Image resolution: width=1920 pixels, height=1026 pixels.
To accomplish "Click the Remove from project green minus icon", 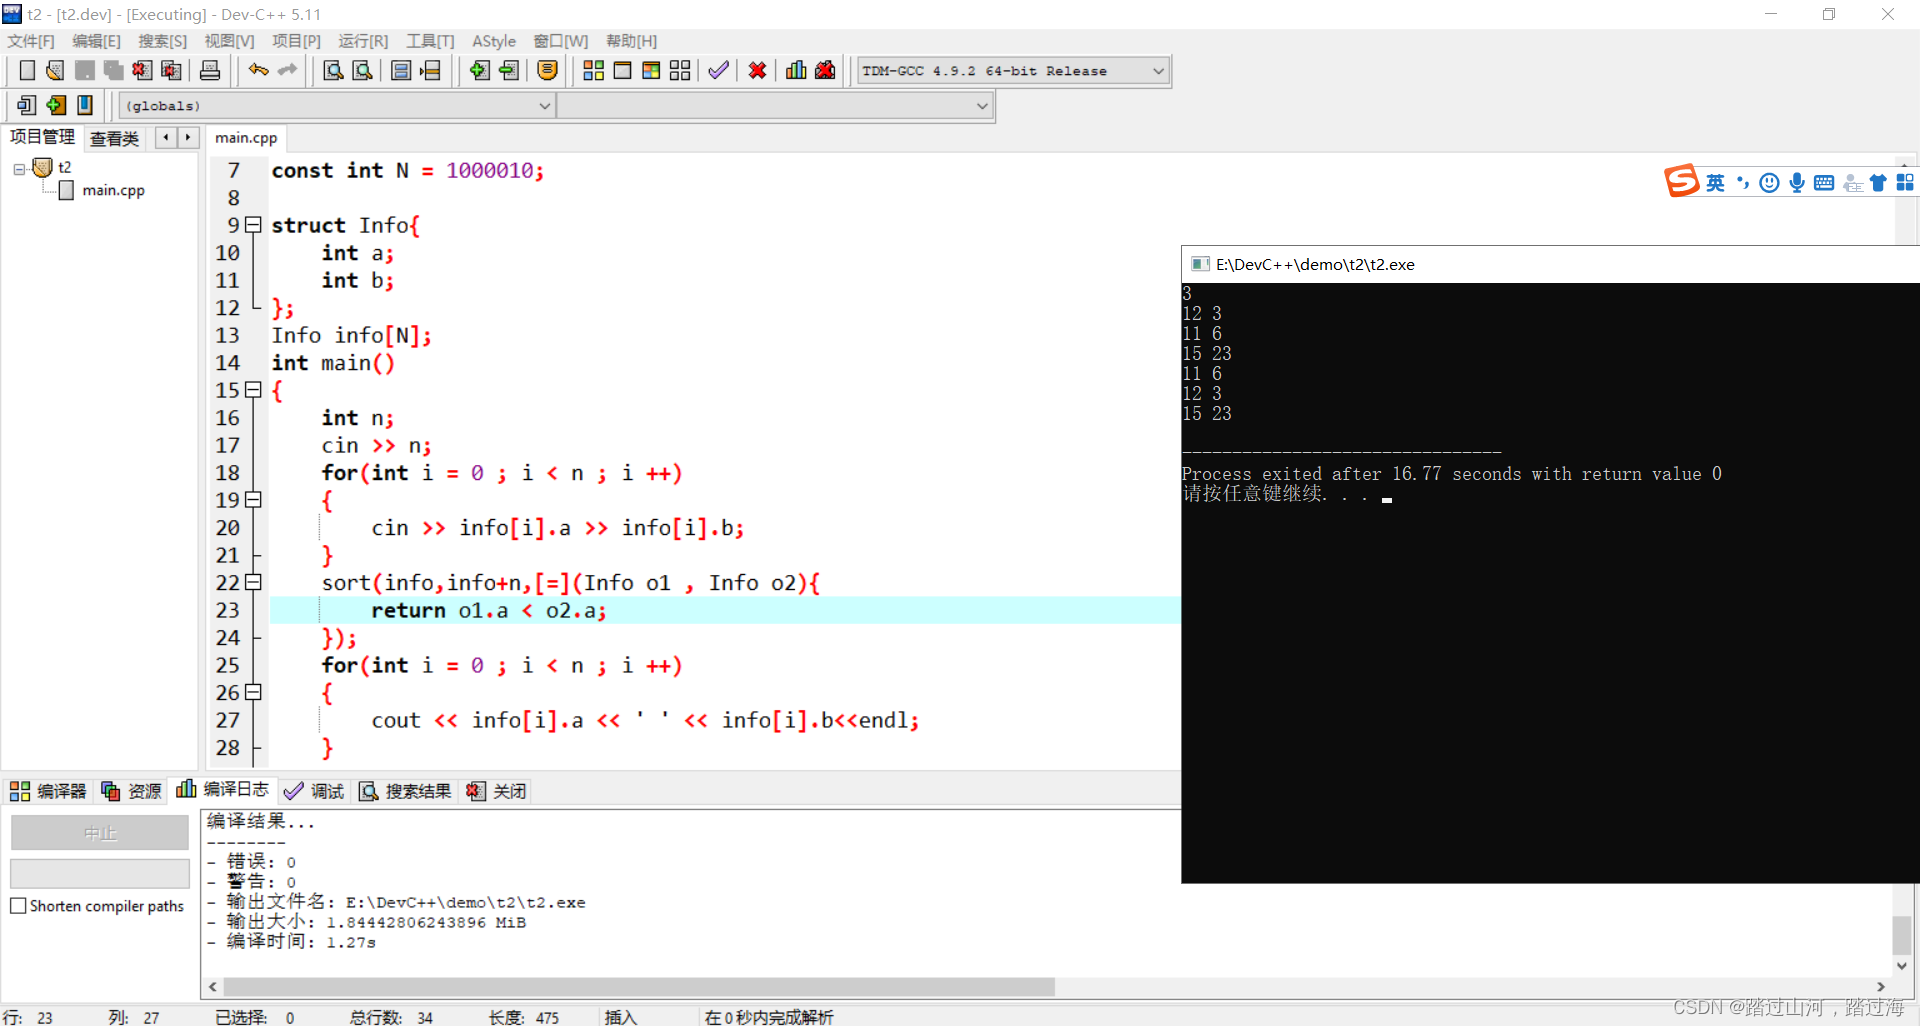I will pyautogui.click(x=509, y=70).
